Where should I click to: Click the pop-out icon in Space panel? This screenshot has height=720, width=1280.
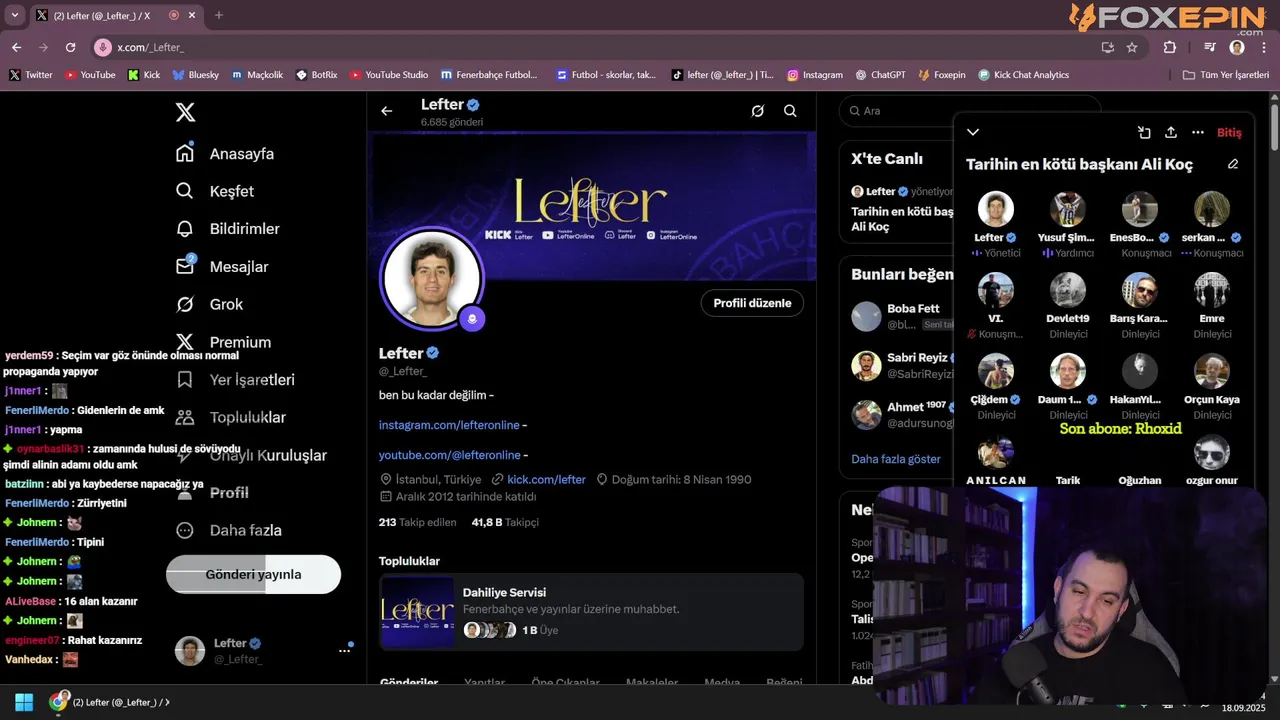1144,132
